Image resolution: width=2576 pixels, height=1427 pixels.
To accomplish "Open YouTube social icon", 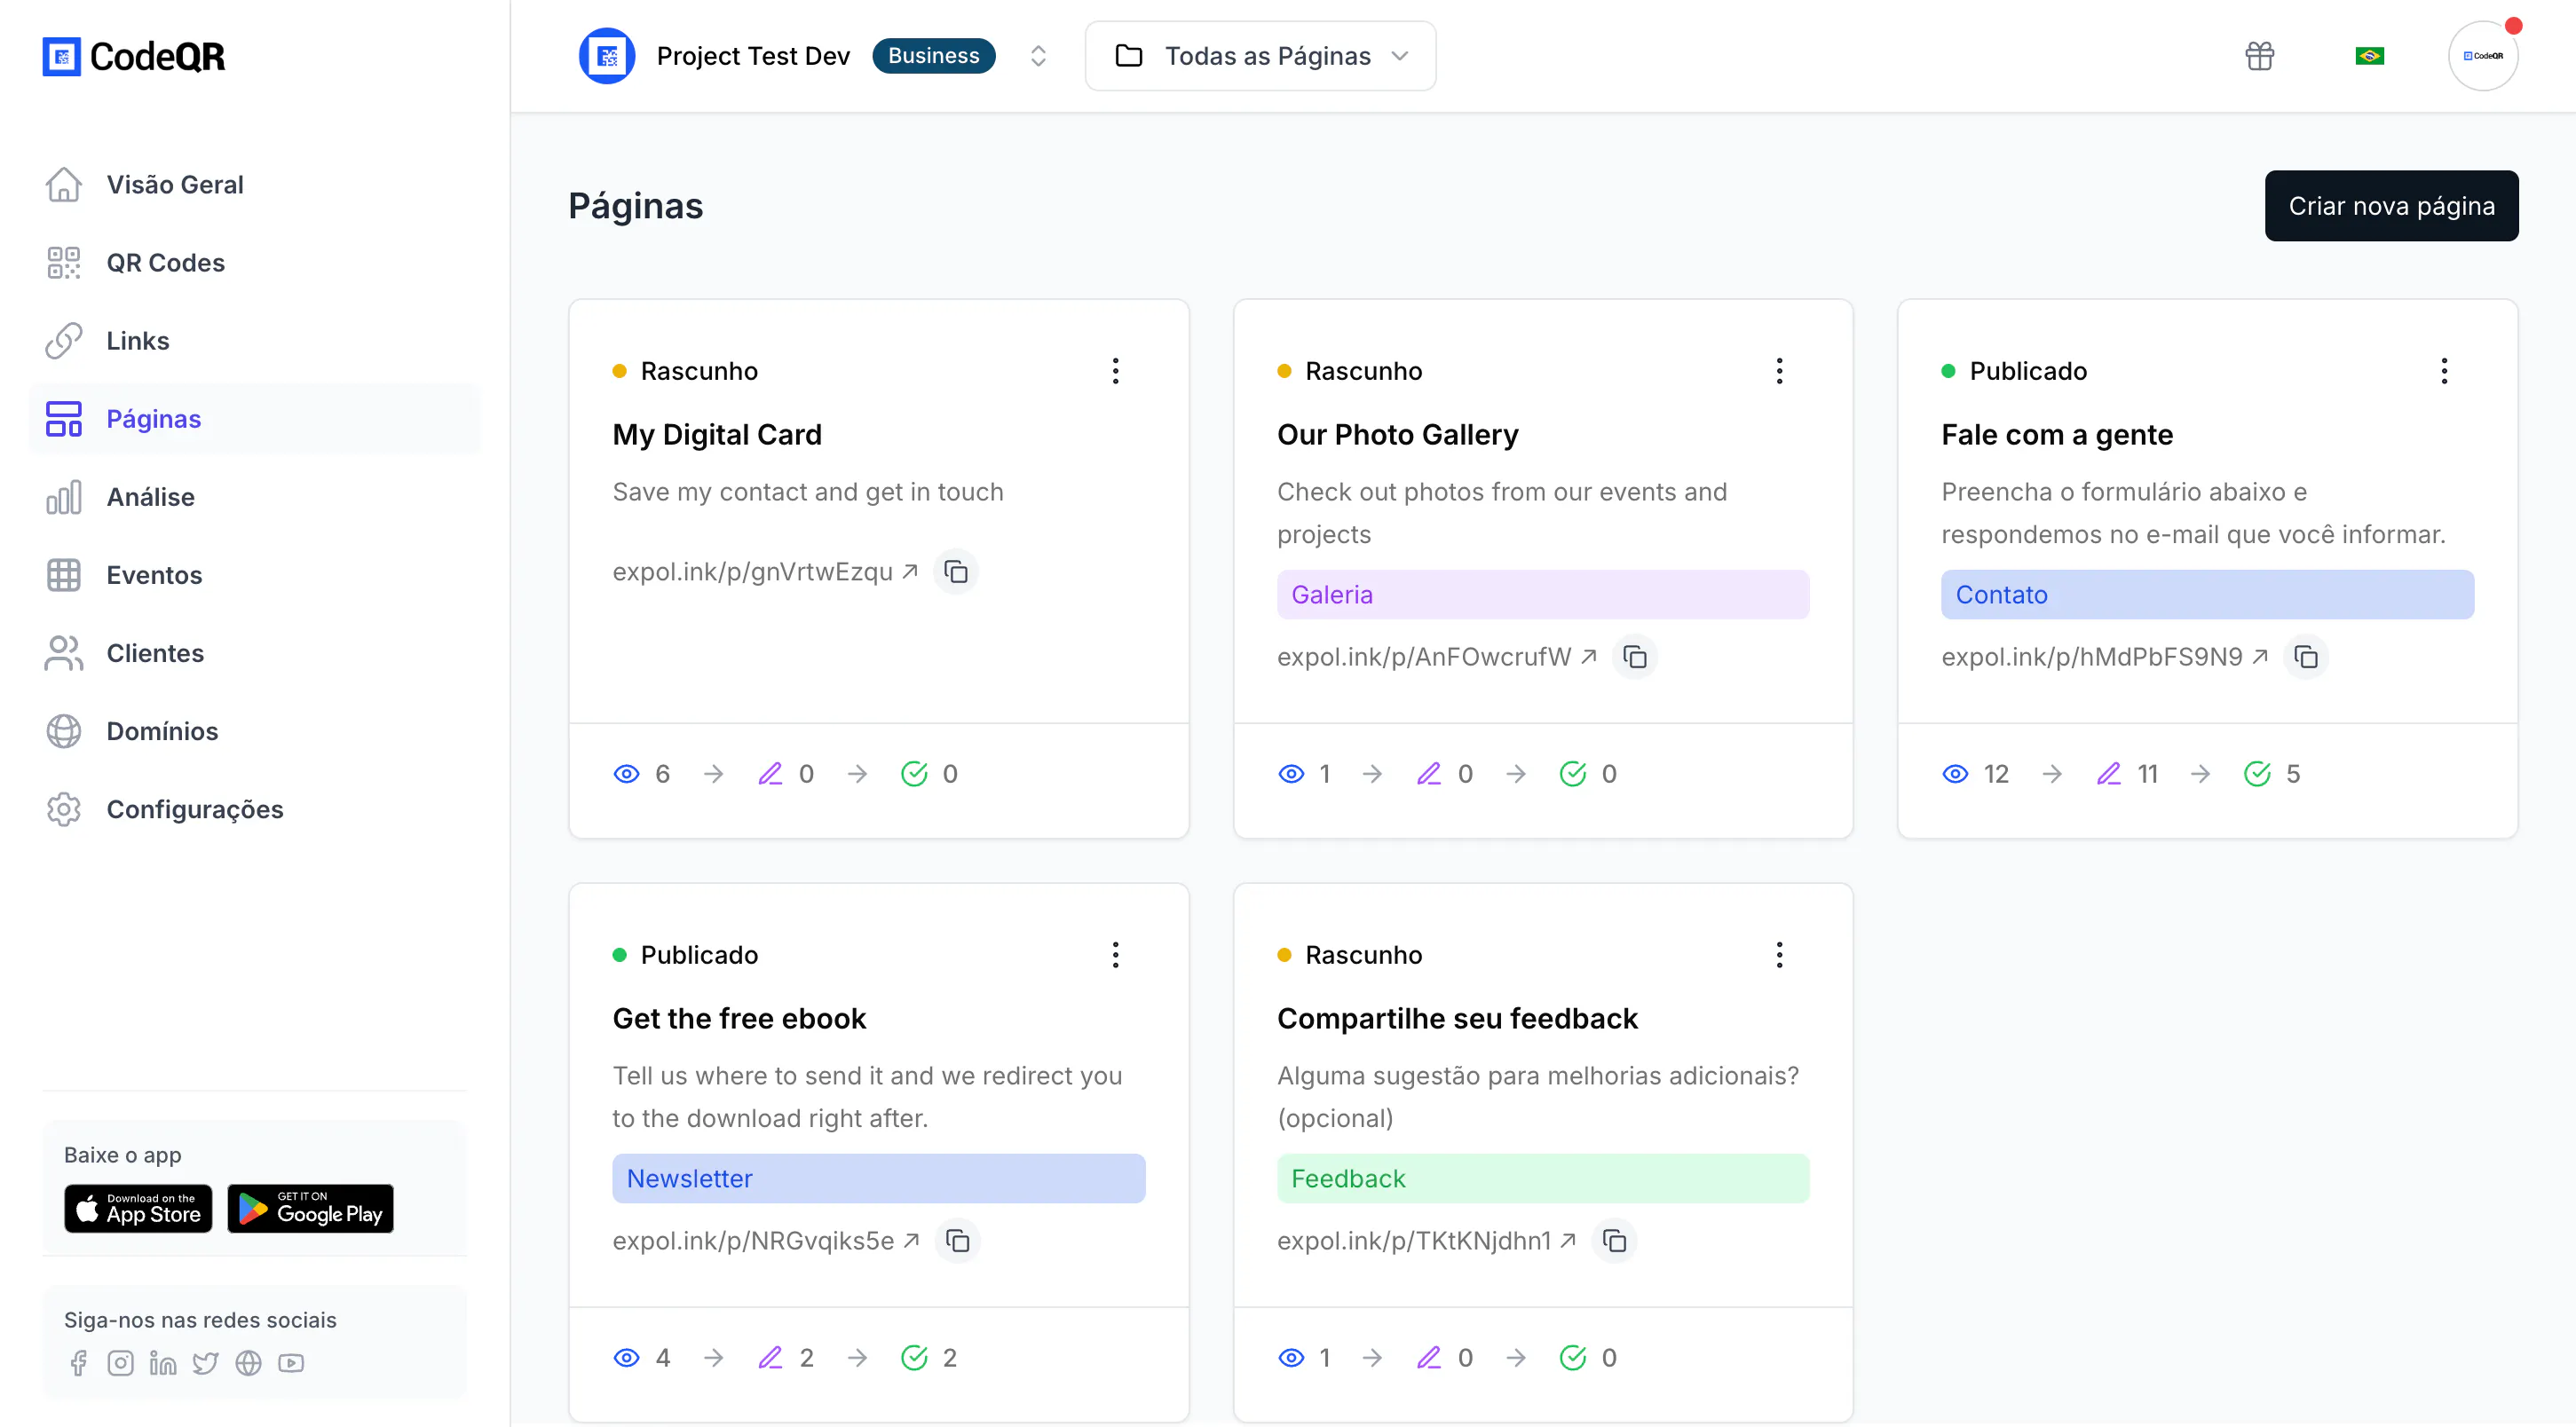I will click(x=291, y=1362).
